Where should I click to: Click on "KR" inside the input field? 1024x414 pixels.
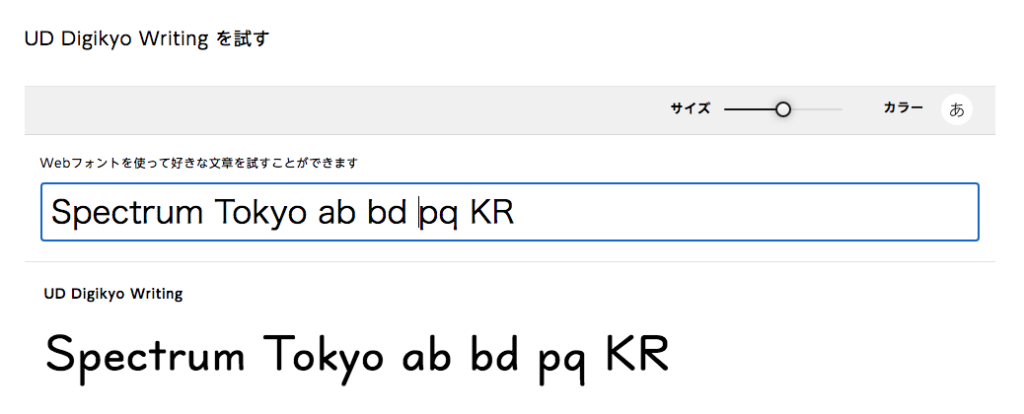(490, 212)
